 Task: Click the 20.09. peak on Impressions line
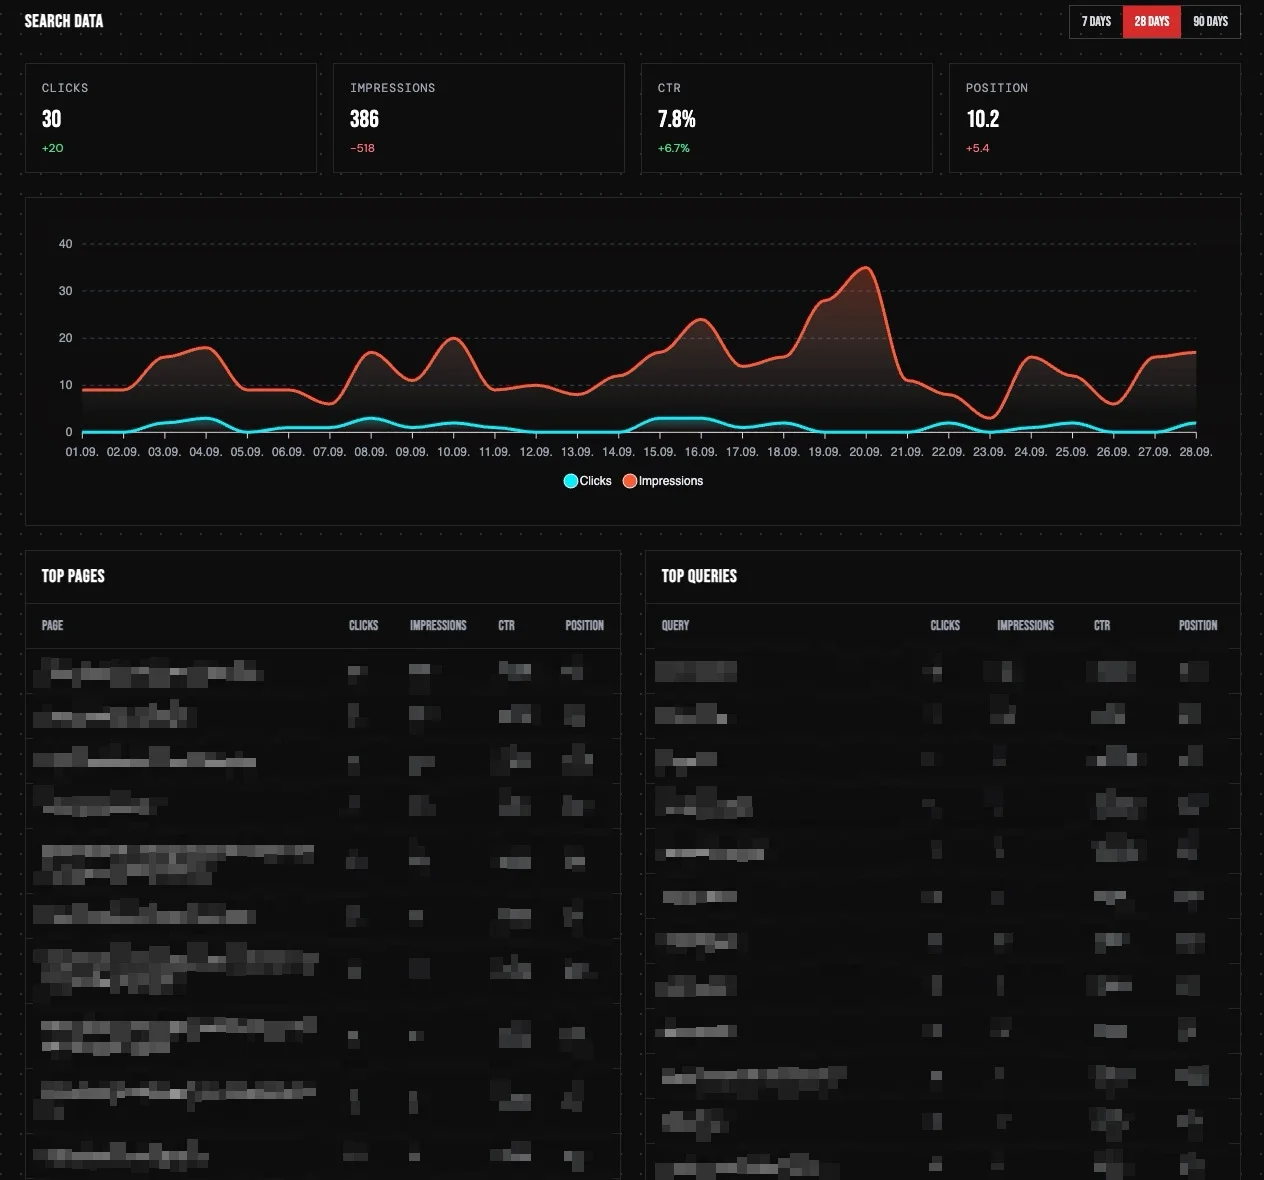[866, 268]
